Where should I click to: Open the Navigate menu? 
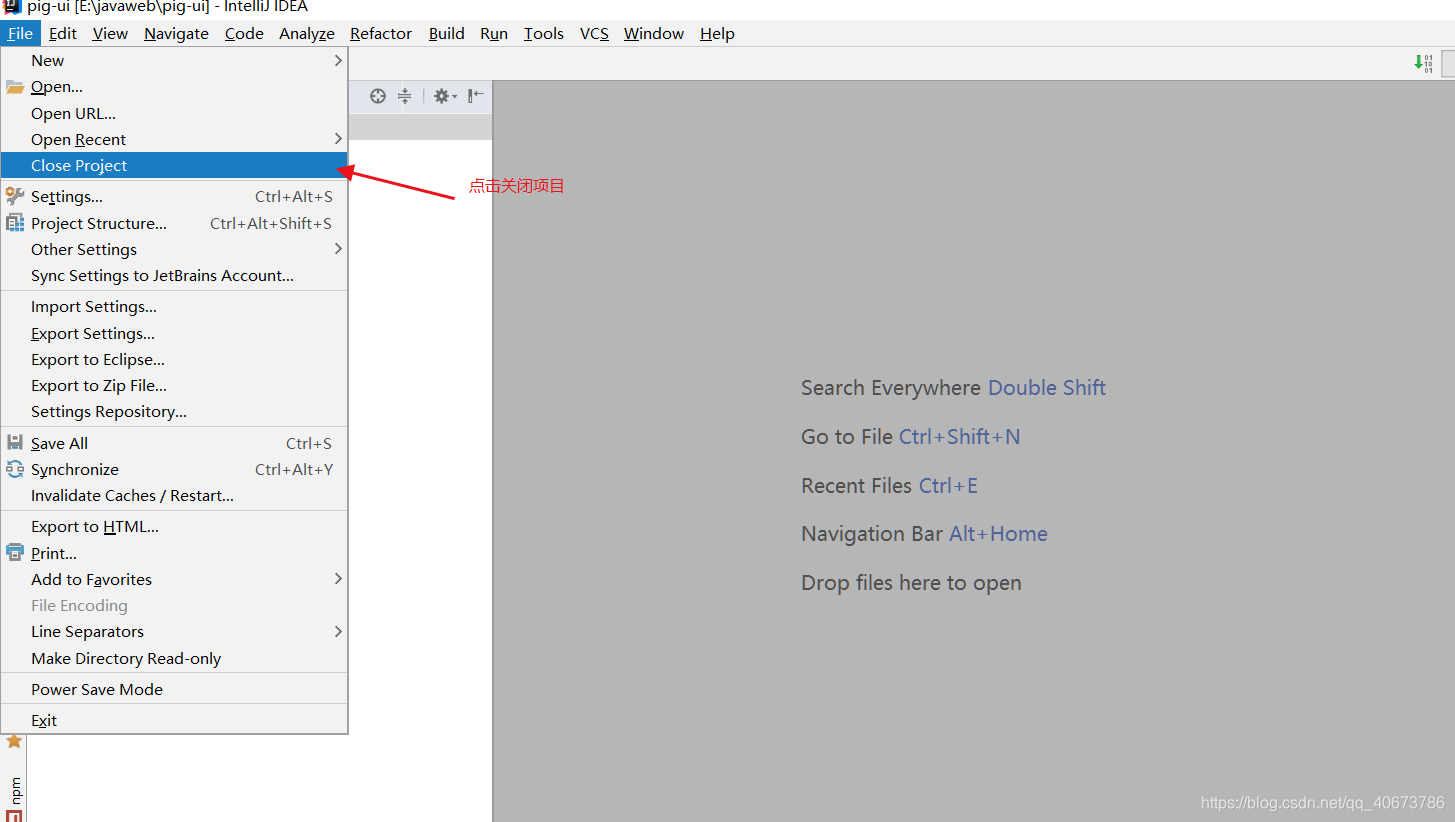176,33
